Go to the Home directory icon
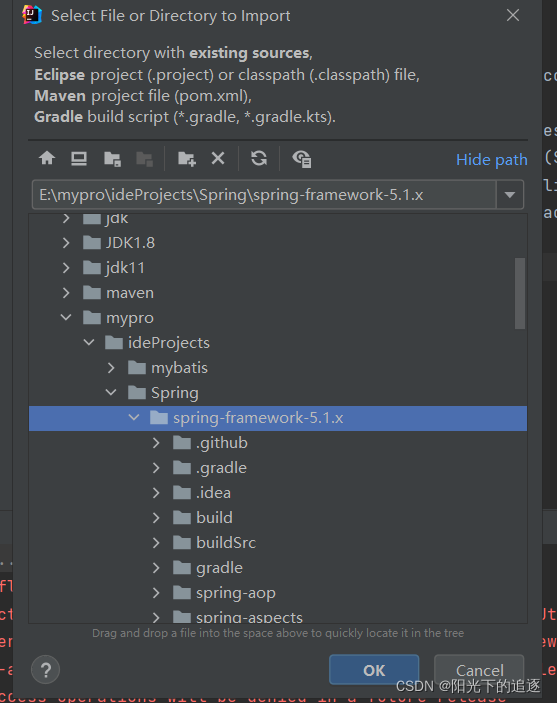This screenshot has width=557, height=703. [47, 158]
